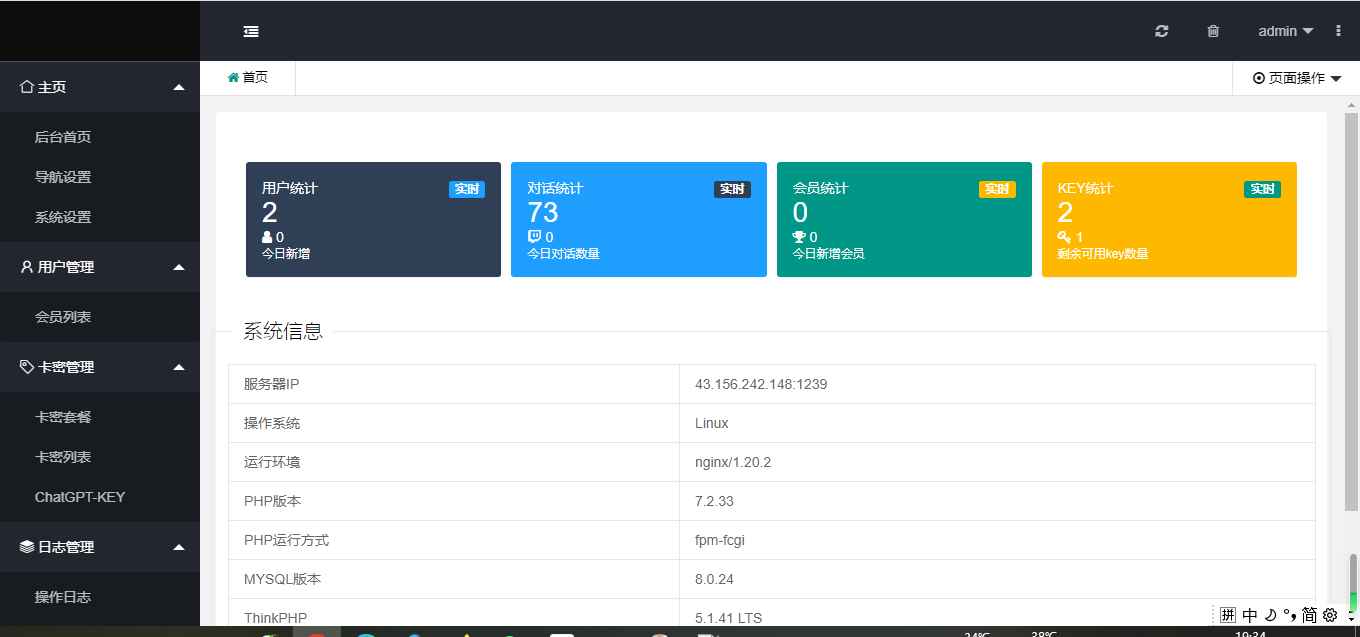The width and height of the screenshot is (1360, 637).
Task: Click the trash clear-cache icon in the navbar
Action: 1213,31
